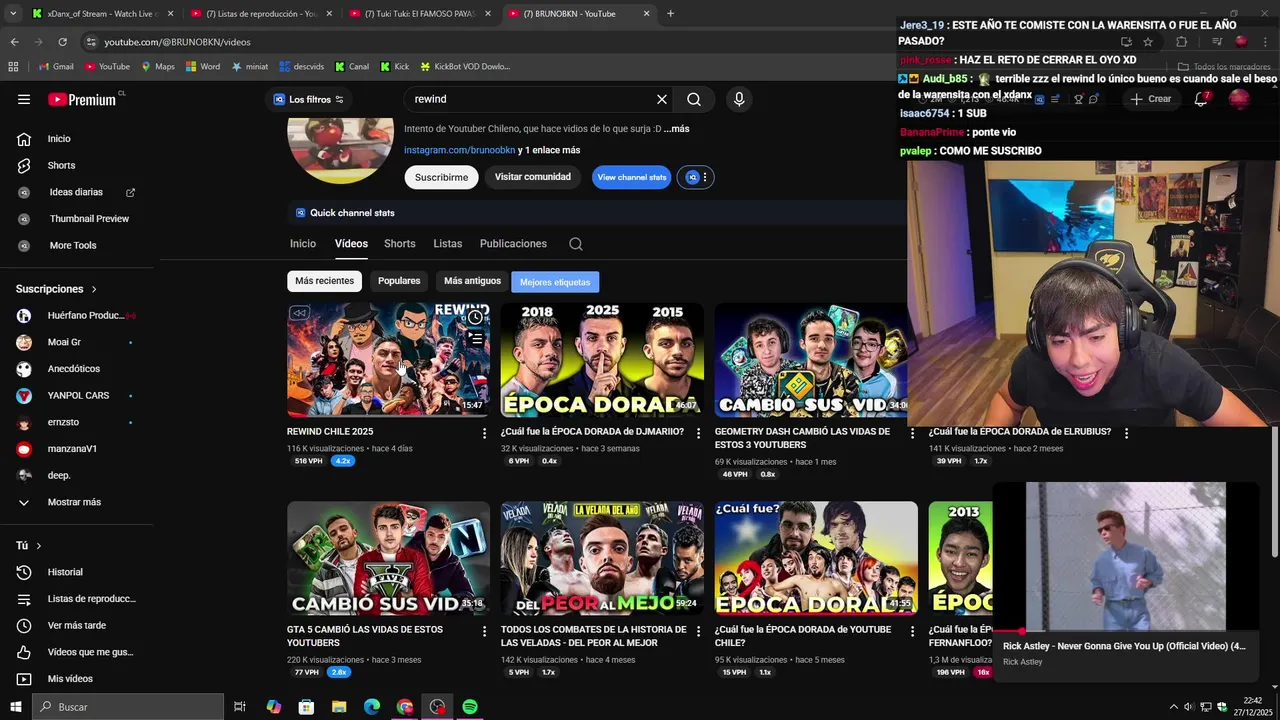1280x720 pixels.
Task: Open 'Videos que me gus...' in sidebar
Action: pos(89,652)
